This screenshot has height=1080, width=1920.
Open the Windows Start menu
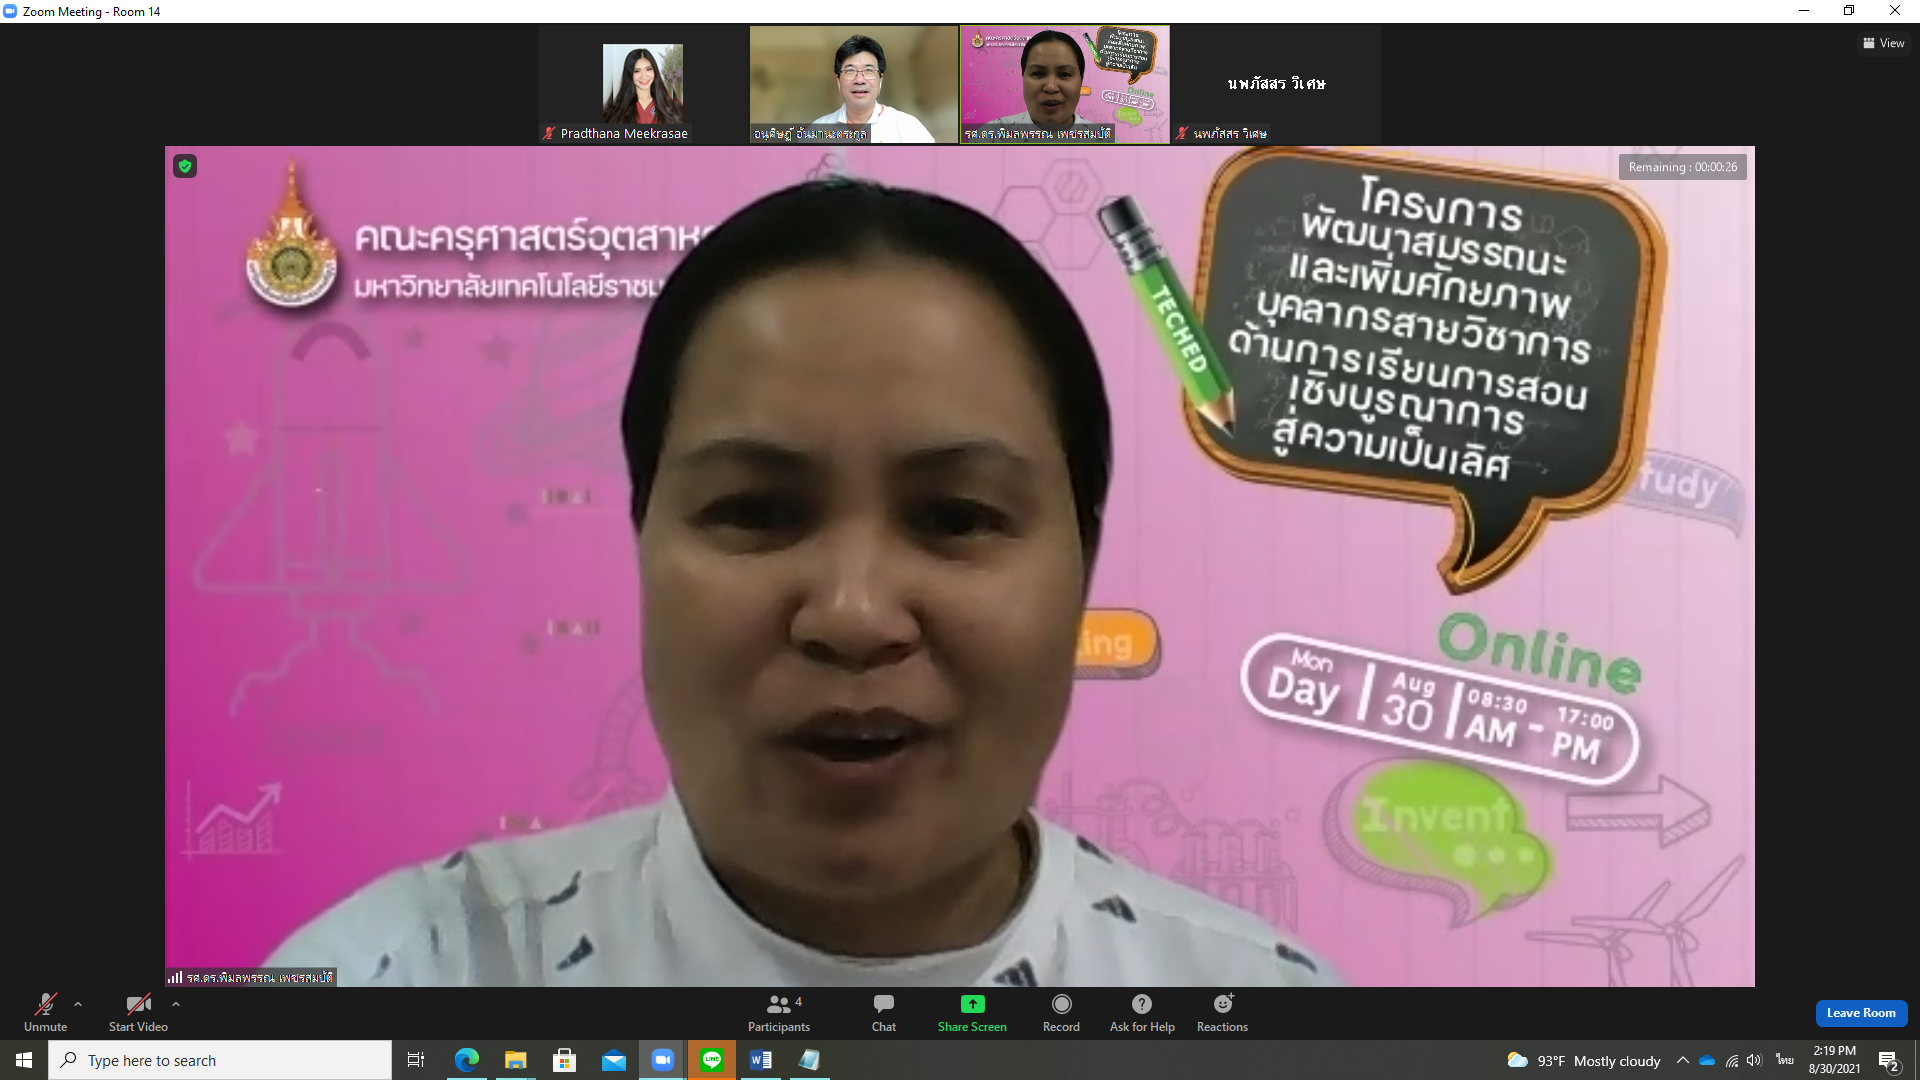click(24, 1060)
